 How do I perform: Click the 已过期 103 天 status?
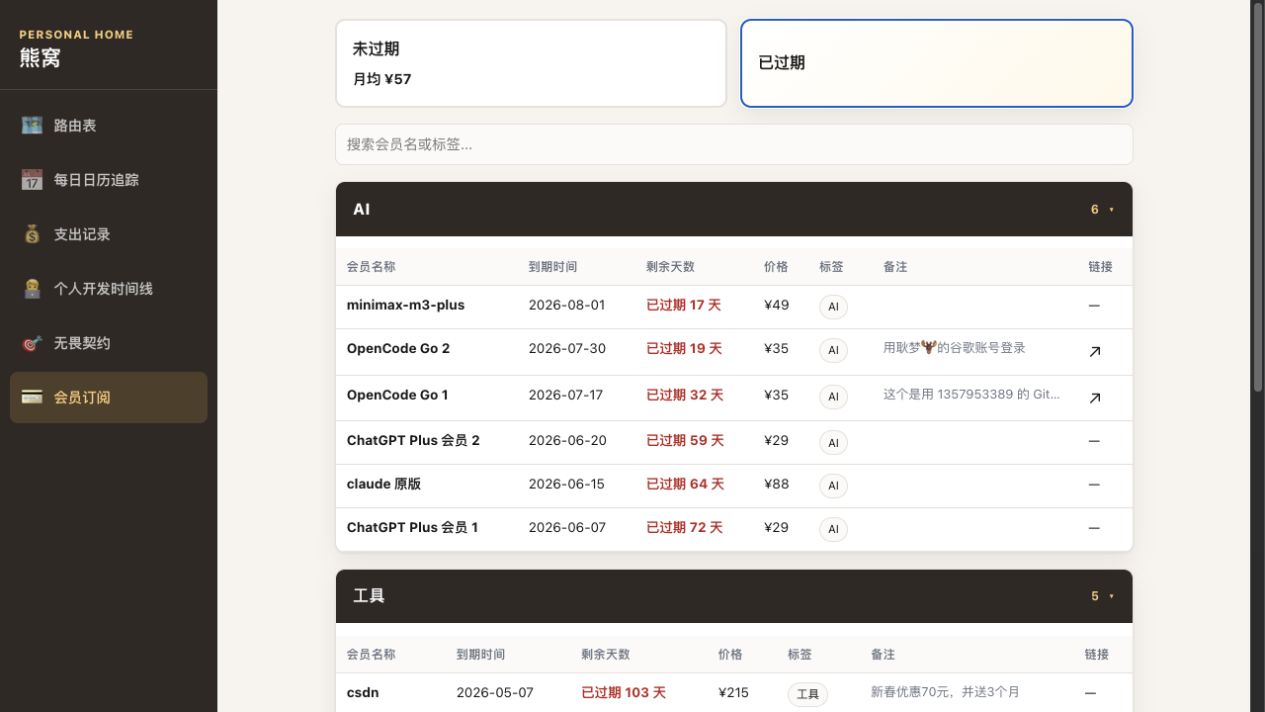(x=624, y=692)
